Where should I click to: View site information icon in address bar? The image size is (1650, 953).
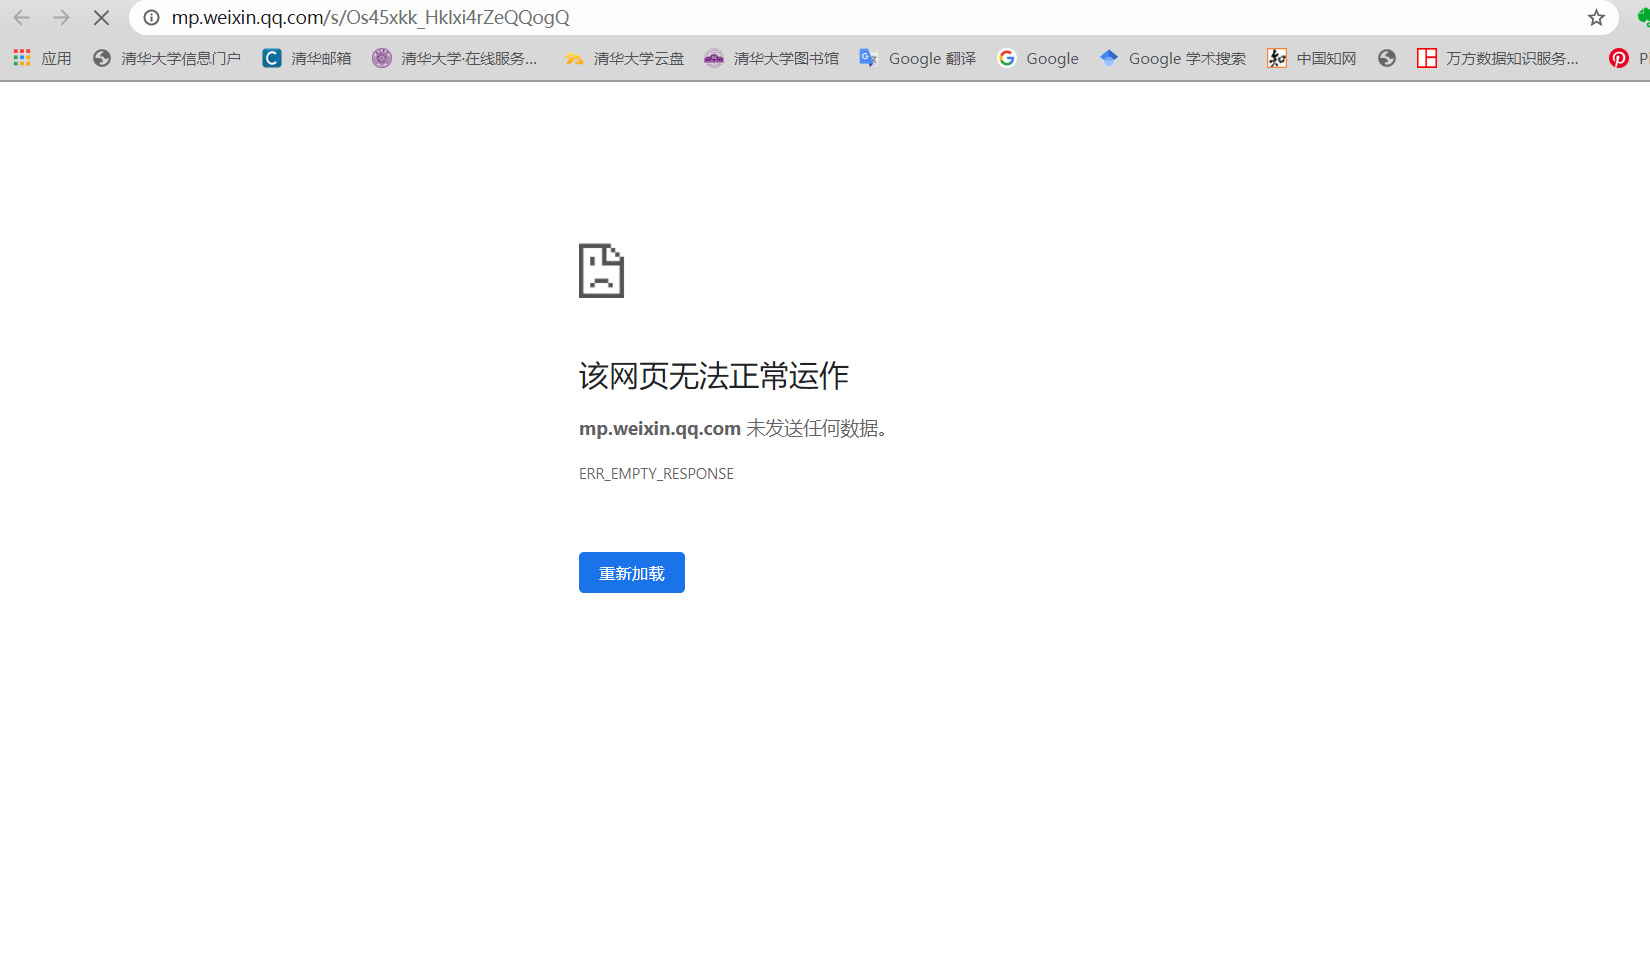click(151, 18)
